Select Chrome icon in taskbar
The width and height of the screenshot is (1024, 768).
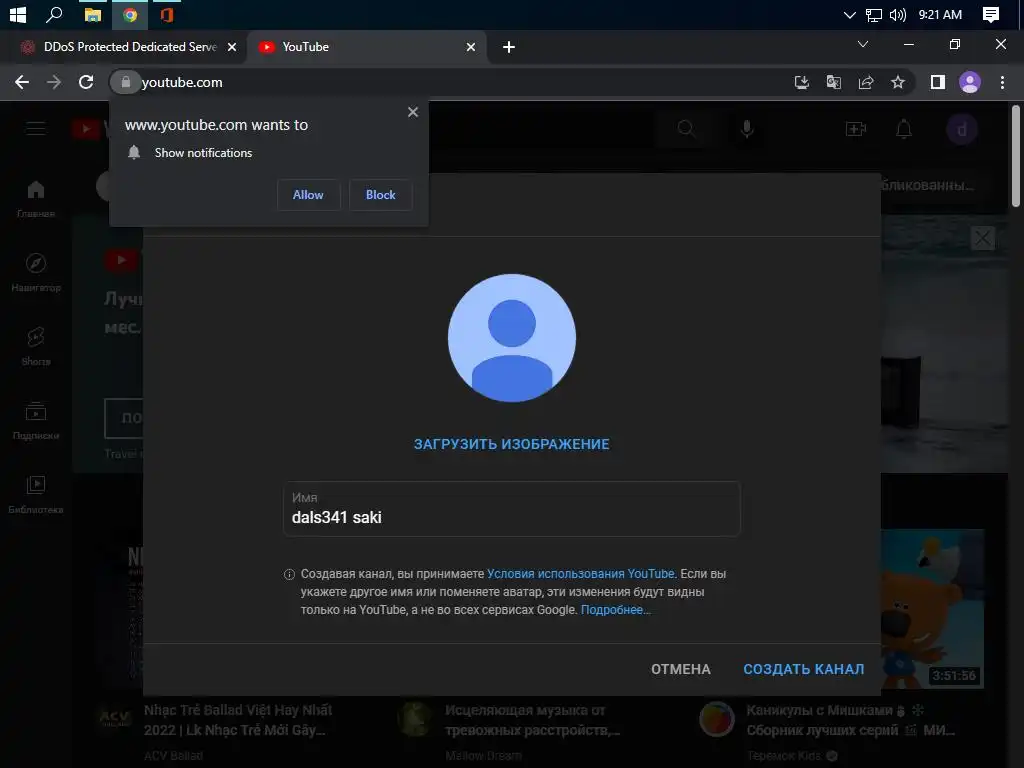point(130,14)
